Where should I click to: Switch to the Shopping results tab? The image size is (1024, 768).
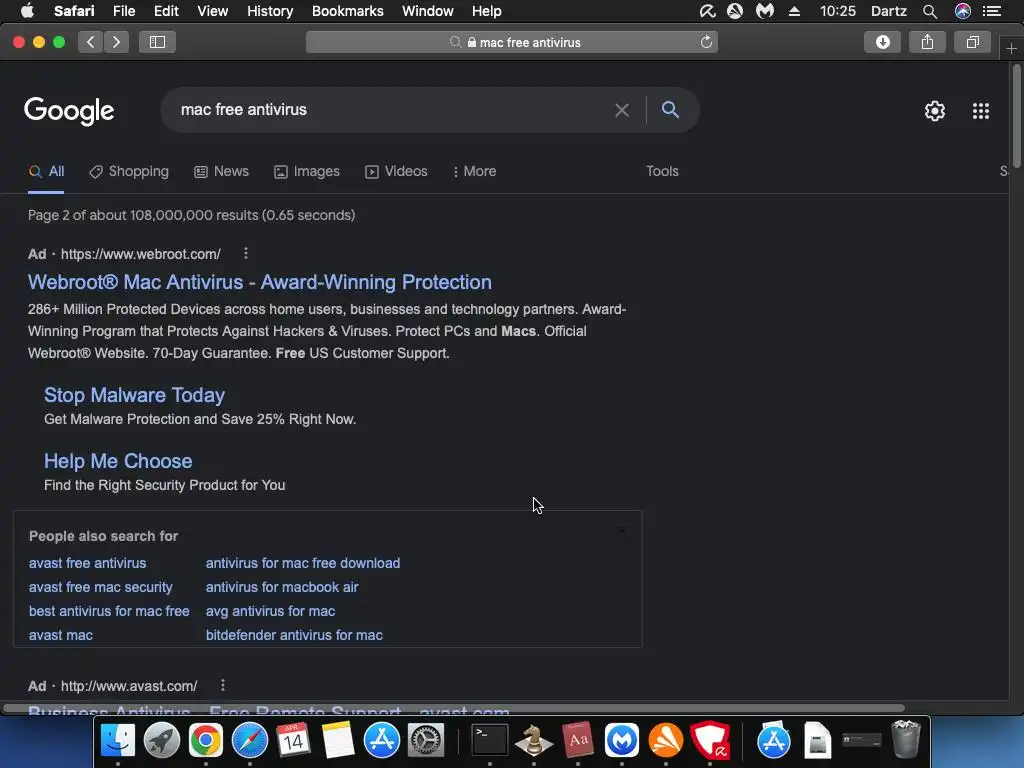(129, 171)
